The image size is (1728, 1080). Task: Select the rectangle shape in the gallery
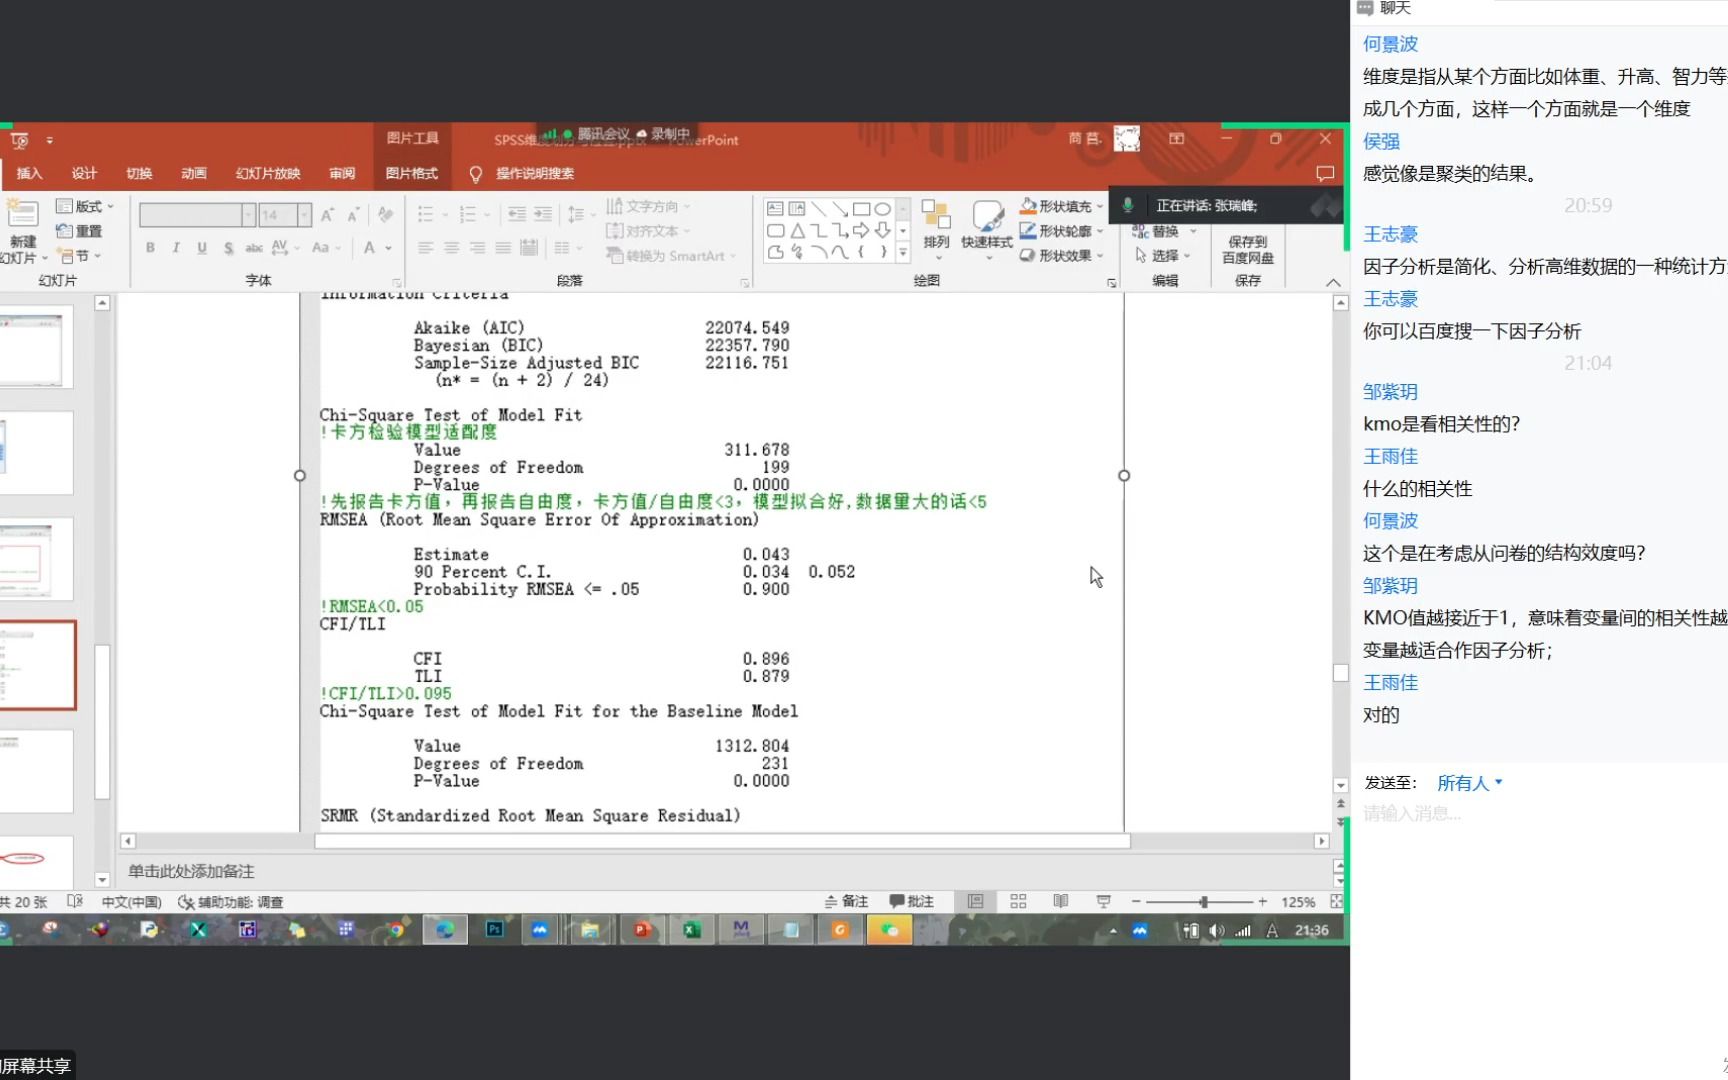(x=861, y=209)
